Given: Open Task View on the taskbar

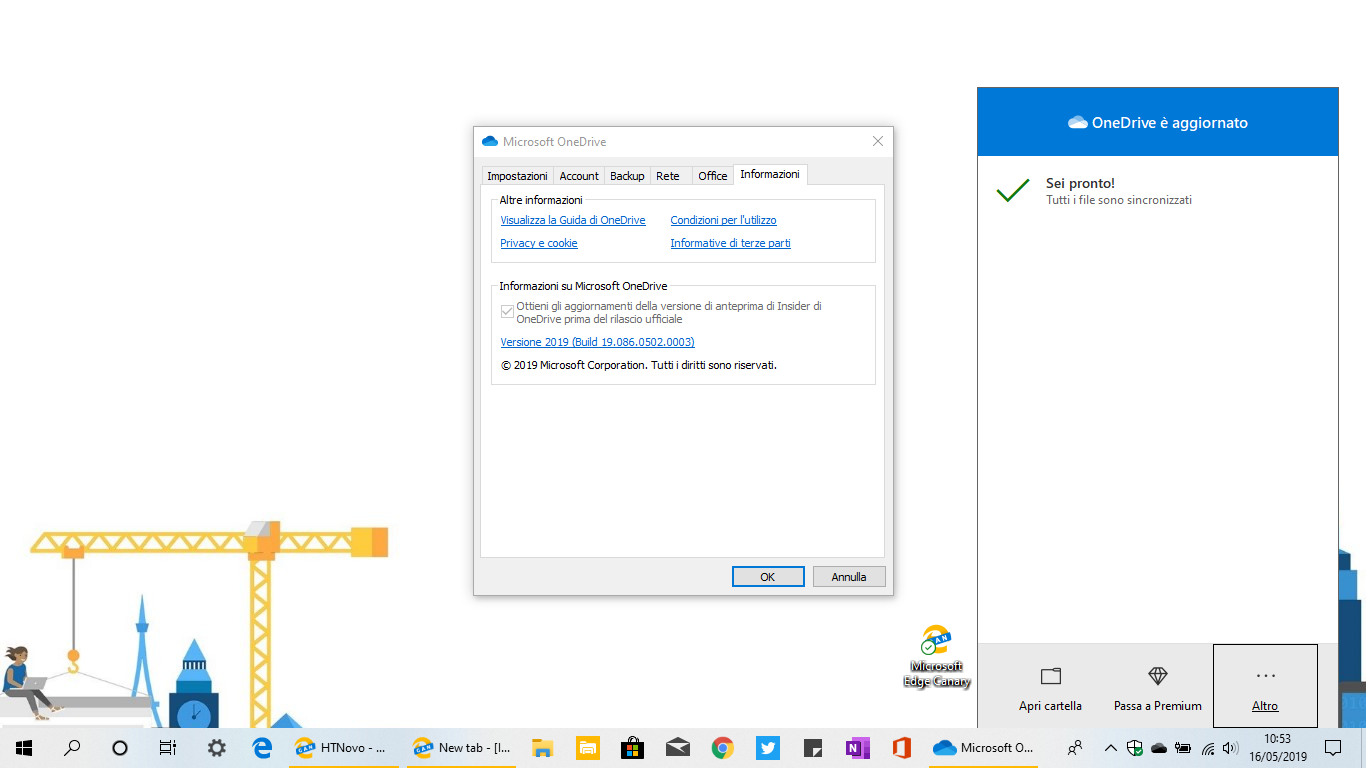Looking at the screenshot, I should click(x=168, y=747).
